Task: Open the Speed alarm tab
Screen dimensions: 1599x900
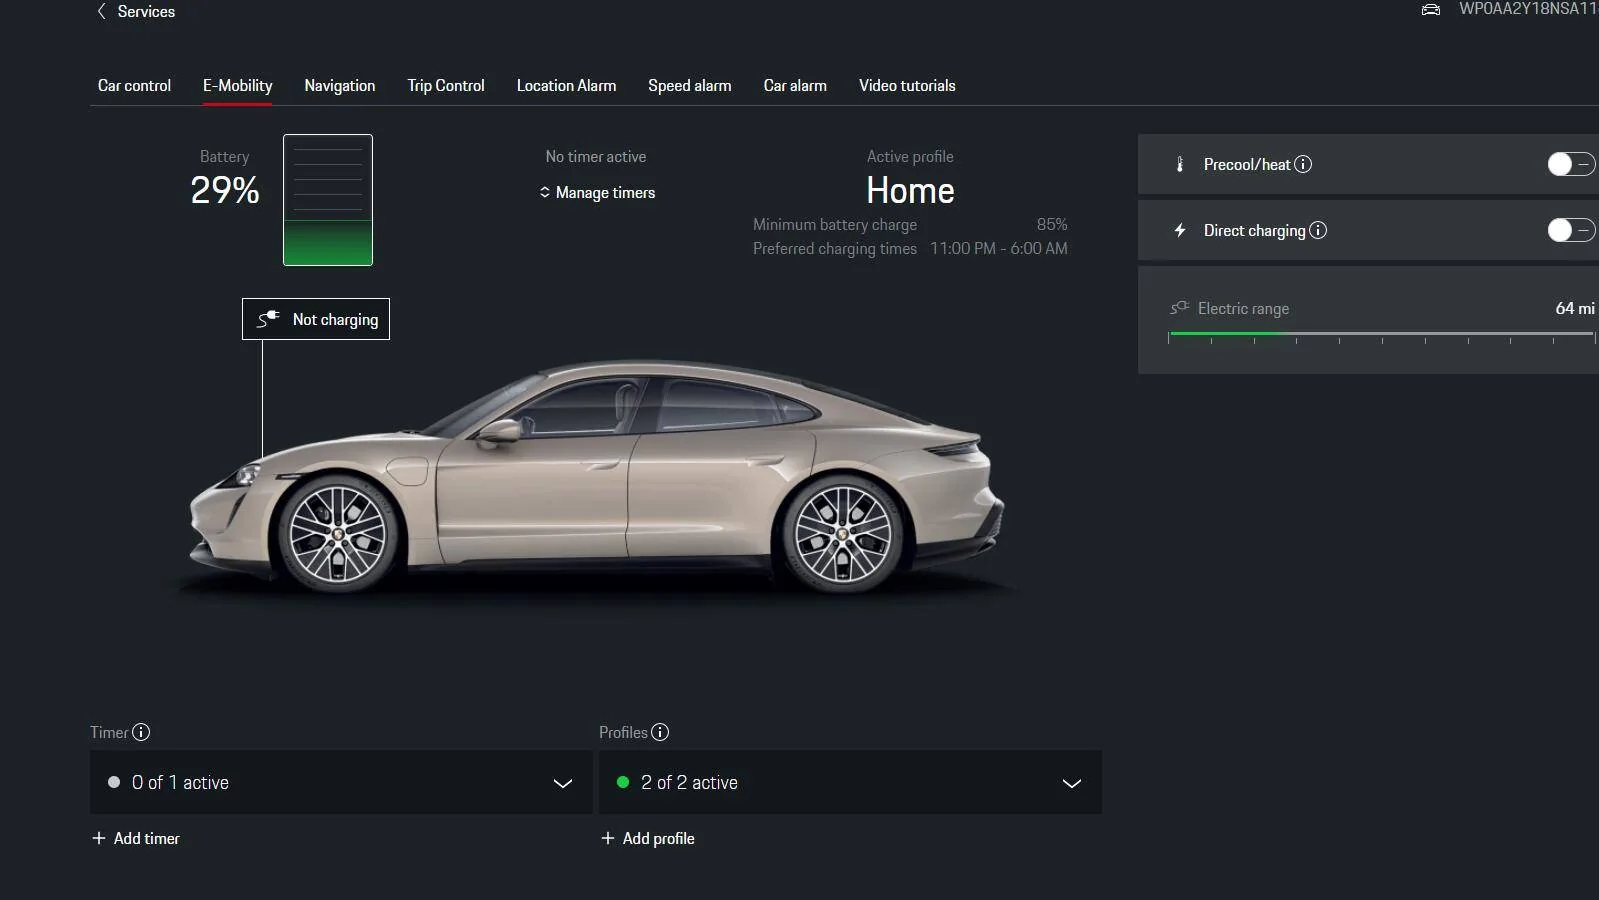Action: pyautogui.click(x=690, y=86)
